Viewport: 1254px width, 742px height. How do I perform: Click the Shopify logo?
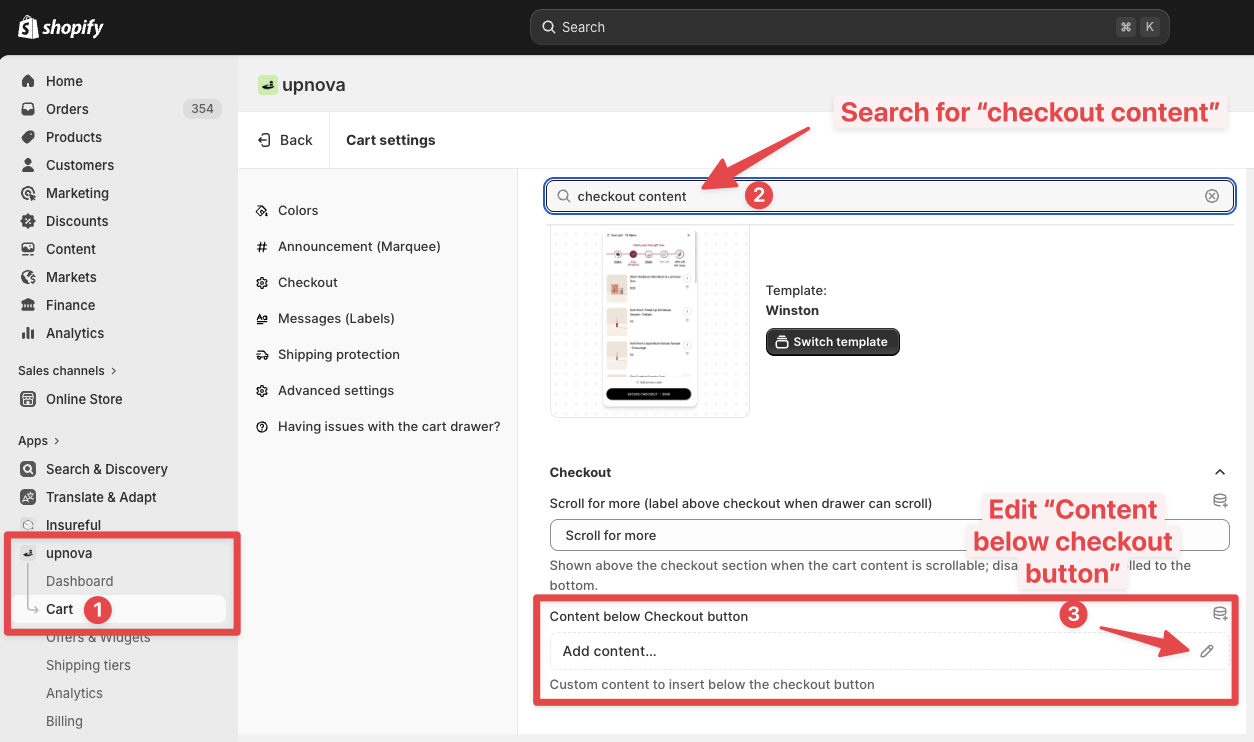[x=61, y=27]
